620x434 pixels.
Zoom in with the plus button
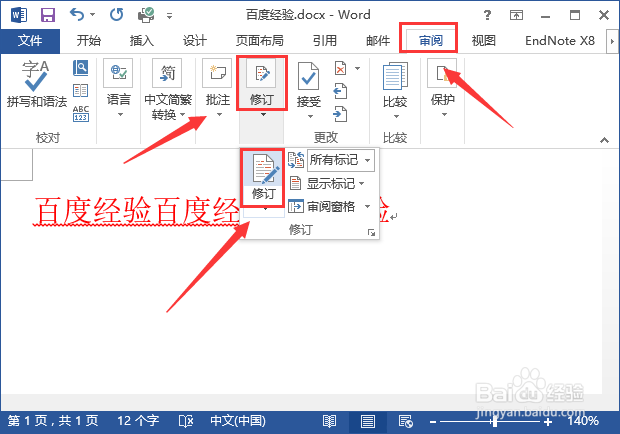(x=548, y=422)
